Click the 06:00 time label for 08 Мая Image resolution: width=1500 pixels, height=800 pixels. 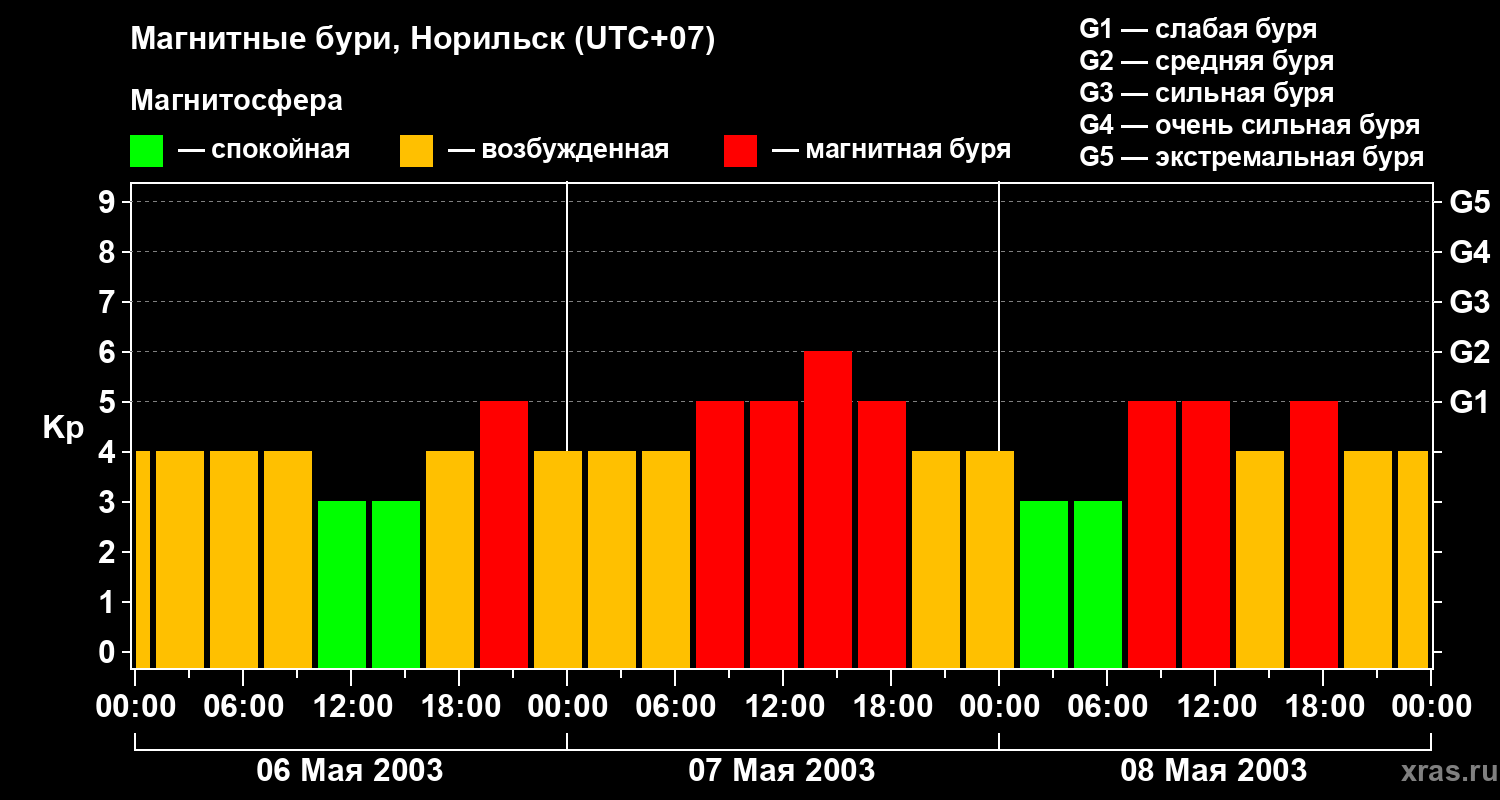tap(1108, 707)
